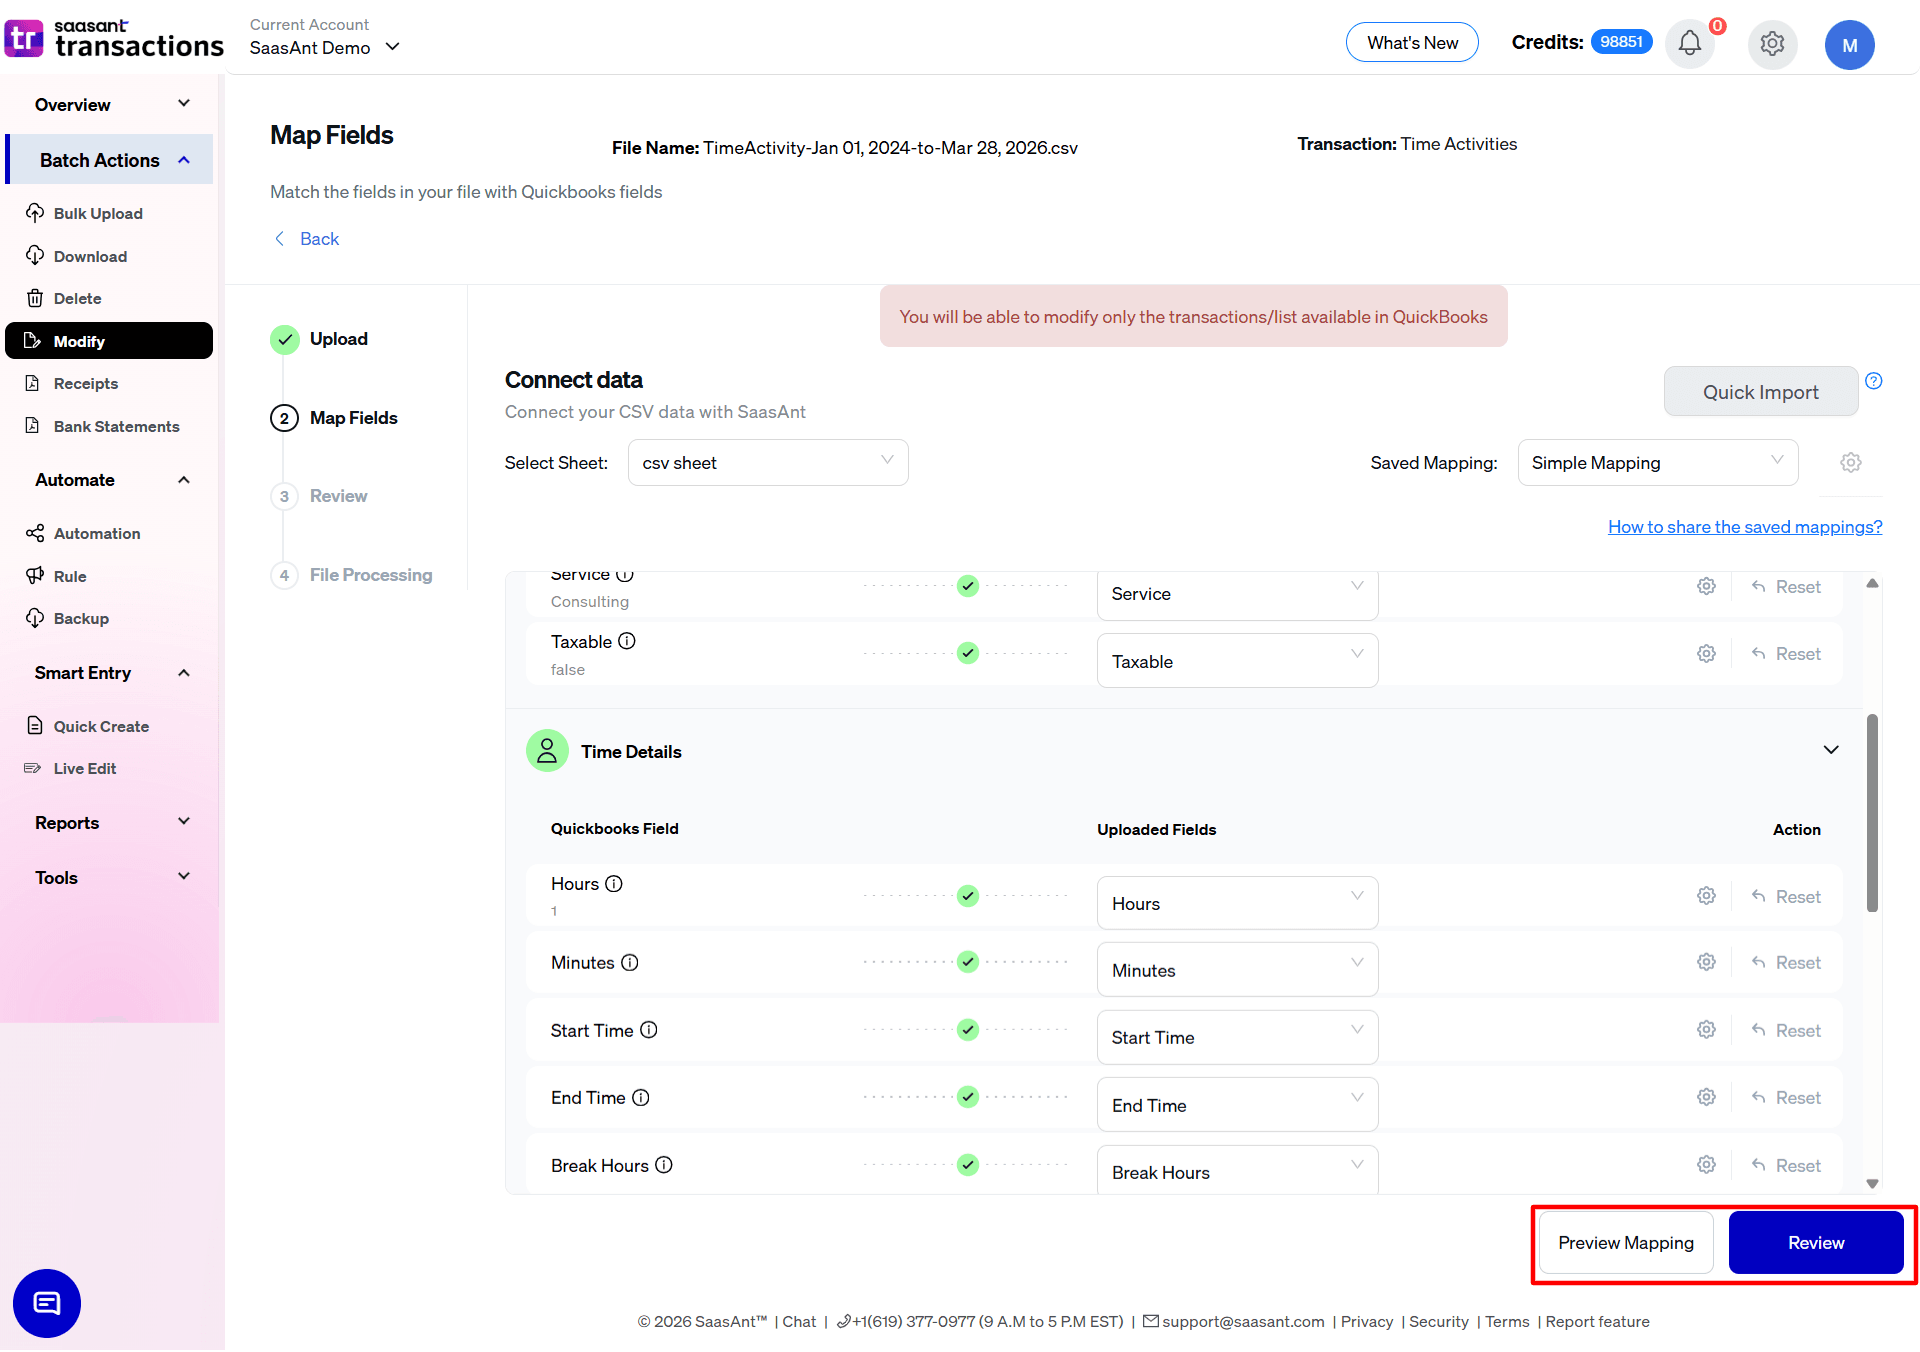Open the chat support bubble
Screen dimensions: 1920x1352
(x=46, y=1303)
